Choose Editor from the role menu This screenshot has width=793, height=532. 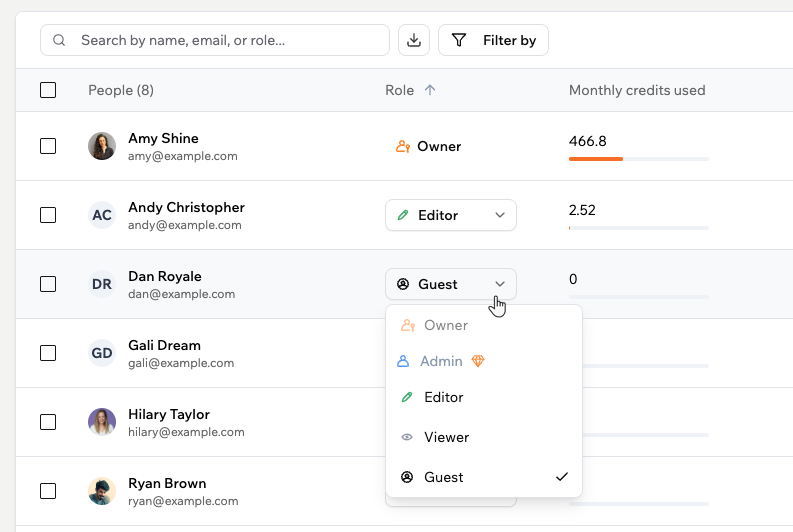(x=484, y=397)
